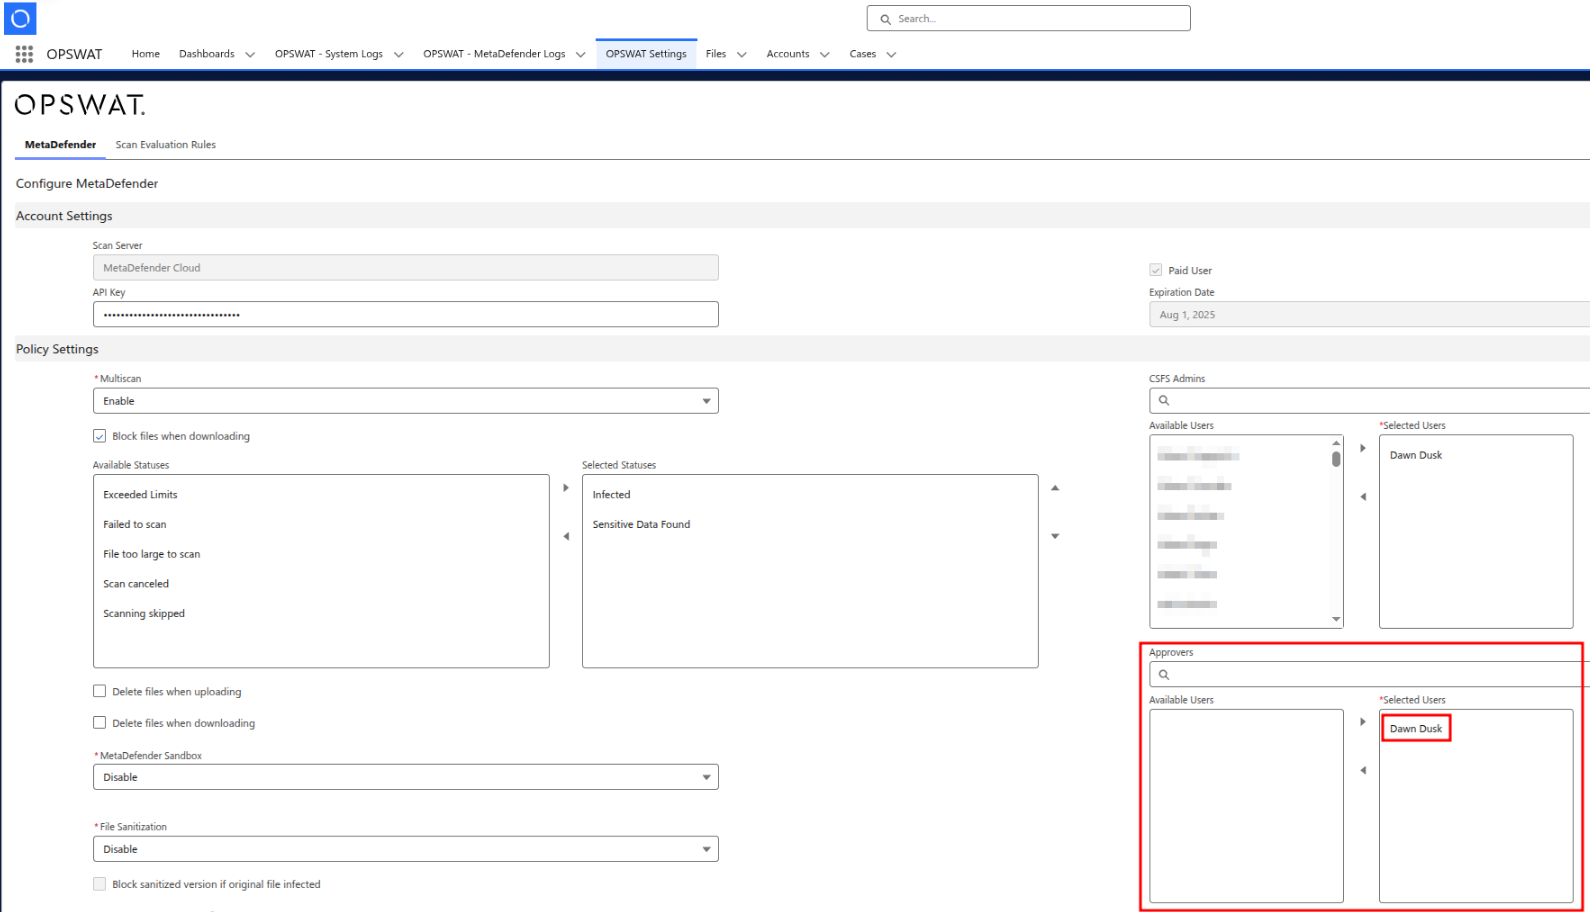Move selected status down in order
This screenshot has width=1590, height=912.
(1055, 536)
